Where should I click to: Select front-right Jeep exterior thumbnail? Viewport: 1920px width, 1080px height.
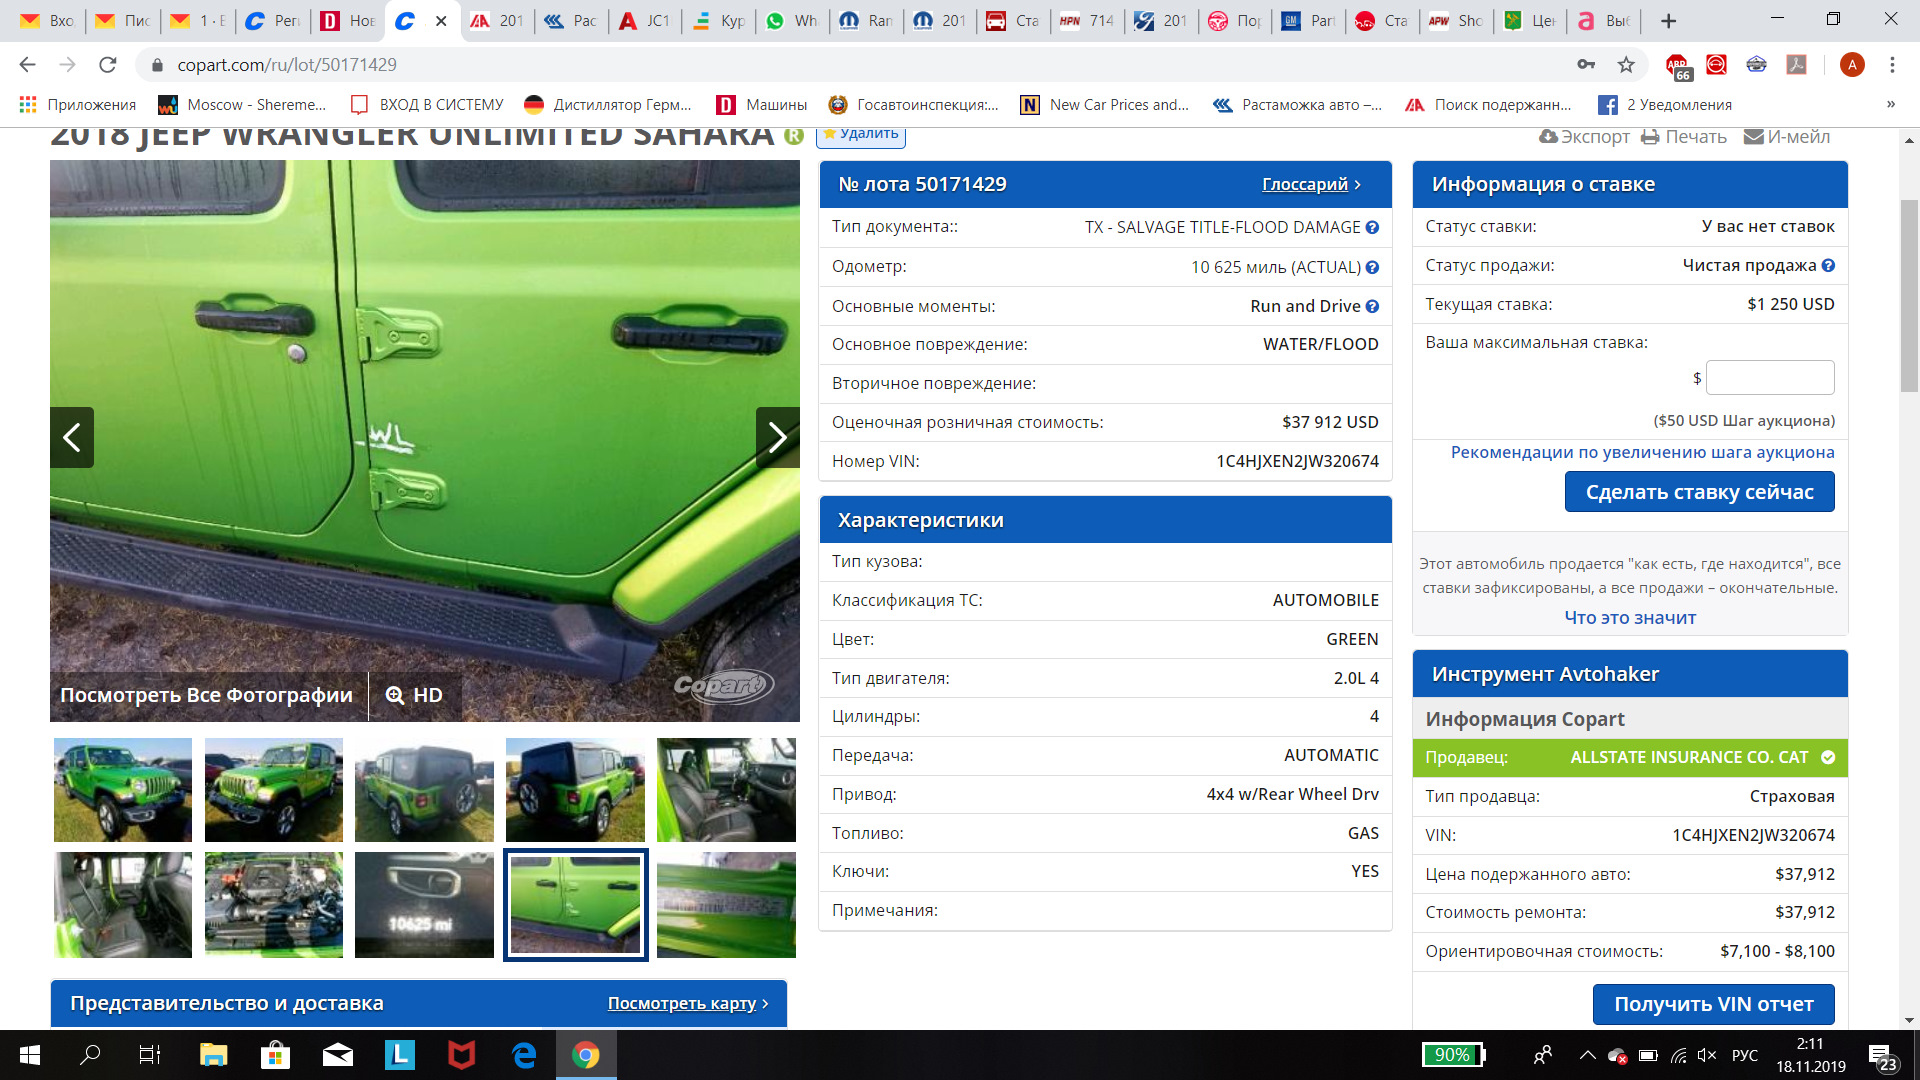click(x=273, y=790)
